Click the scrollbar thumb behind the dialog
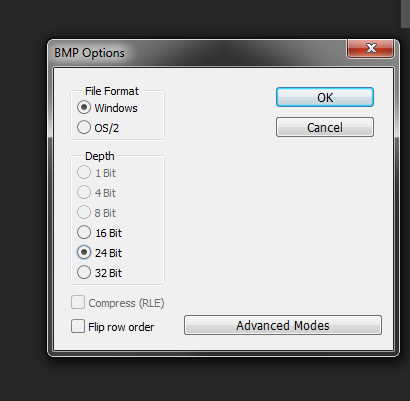The image size is (410, 401). [405, 13]
